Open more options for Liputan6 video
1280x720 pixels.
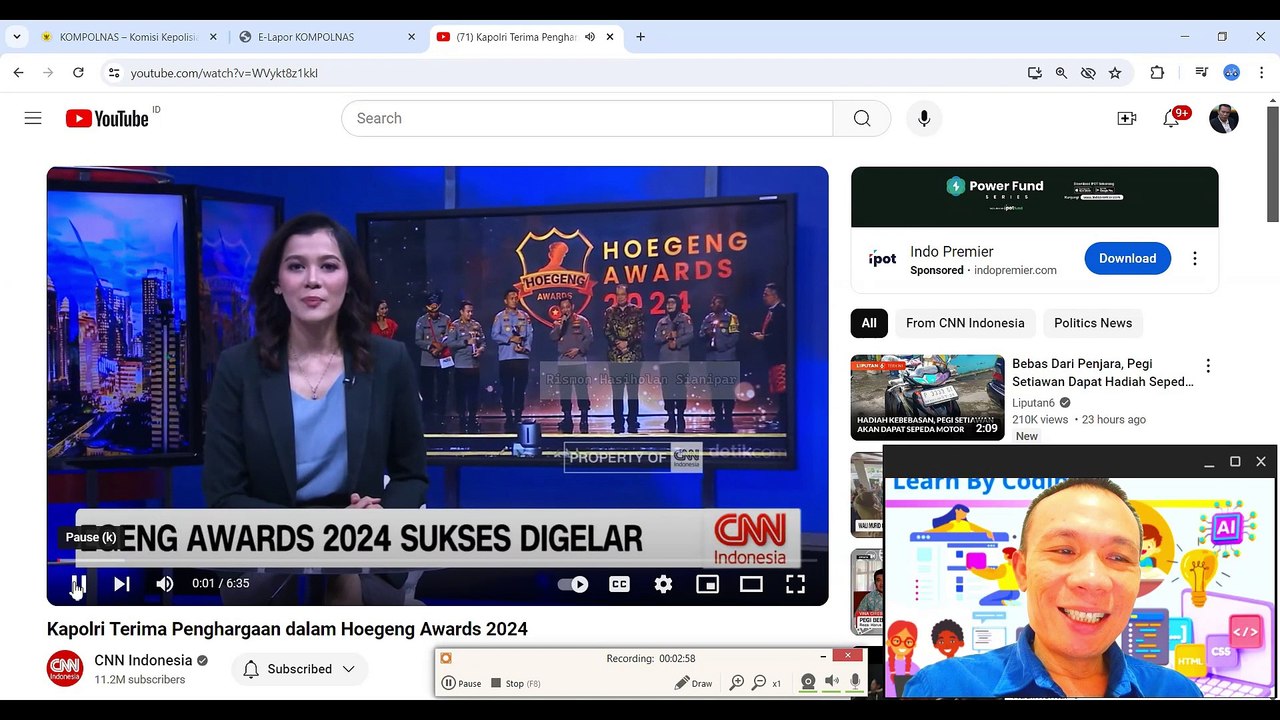click(1208, 366)
